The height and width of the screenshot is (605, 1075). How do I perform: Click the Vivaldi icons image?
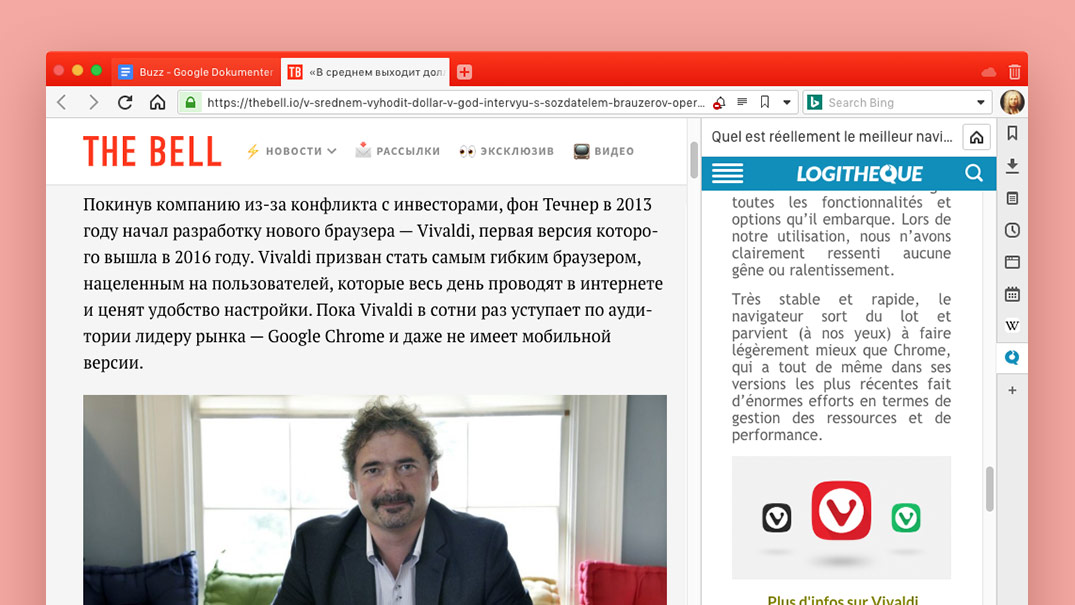pyautogui.click(x=841, y=518)
